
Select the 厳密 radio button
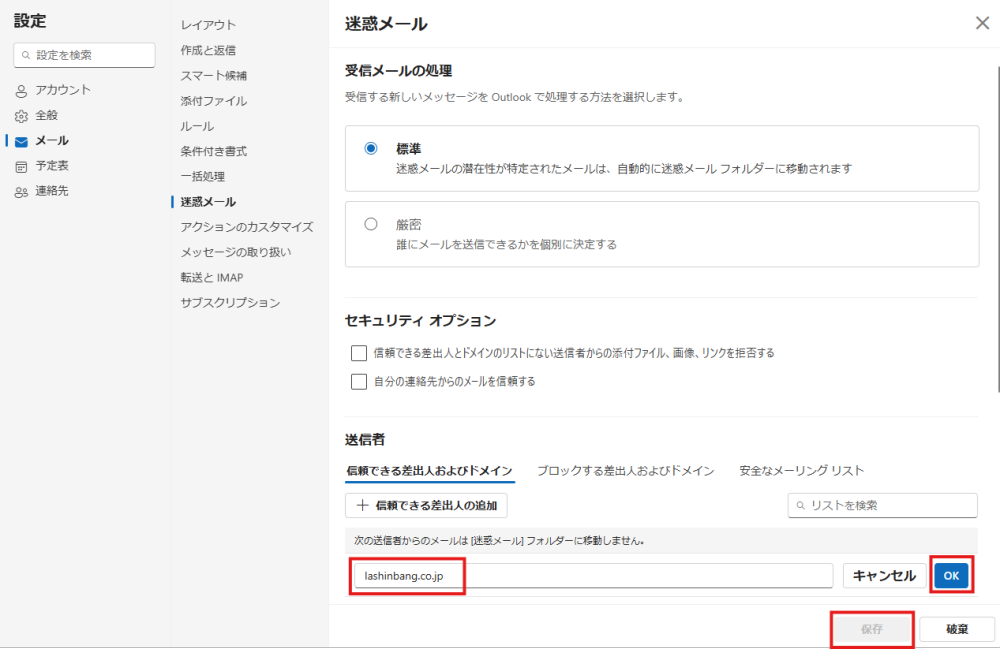[371, 224]
